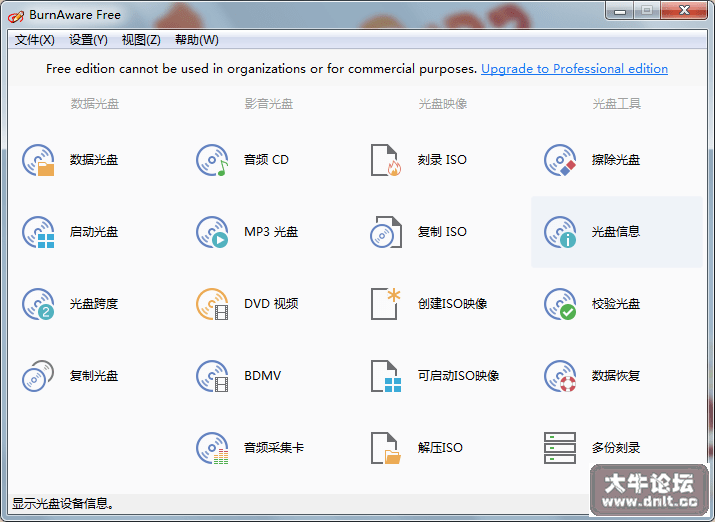Screen dimensions: 715x522
Task: Click the 校验光盘 verify disc icon
Action: tap(560, 304)
